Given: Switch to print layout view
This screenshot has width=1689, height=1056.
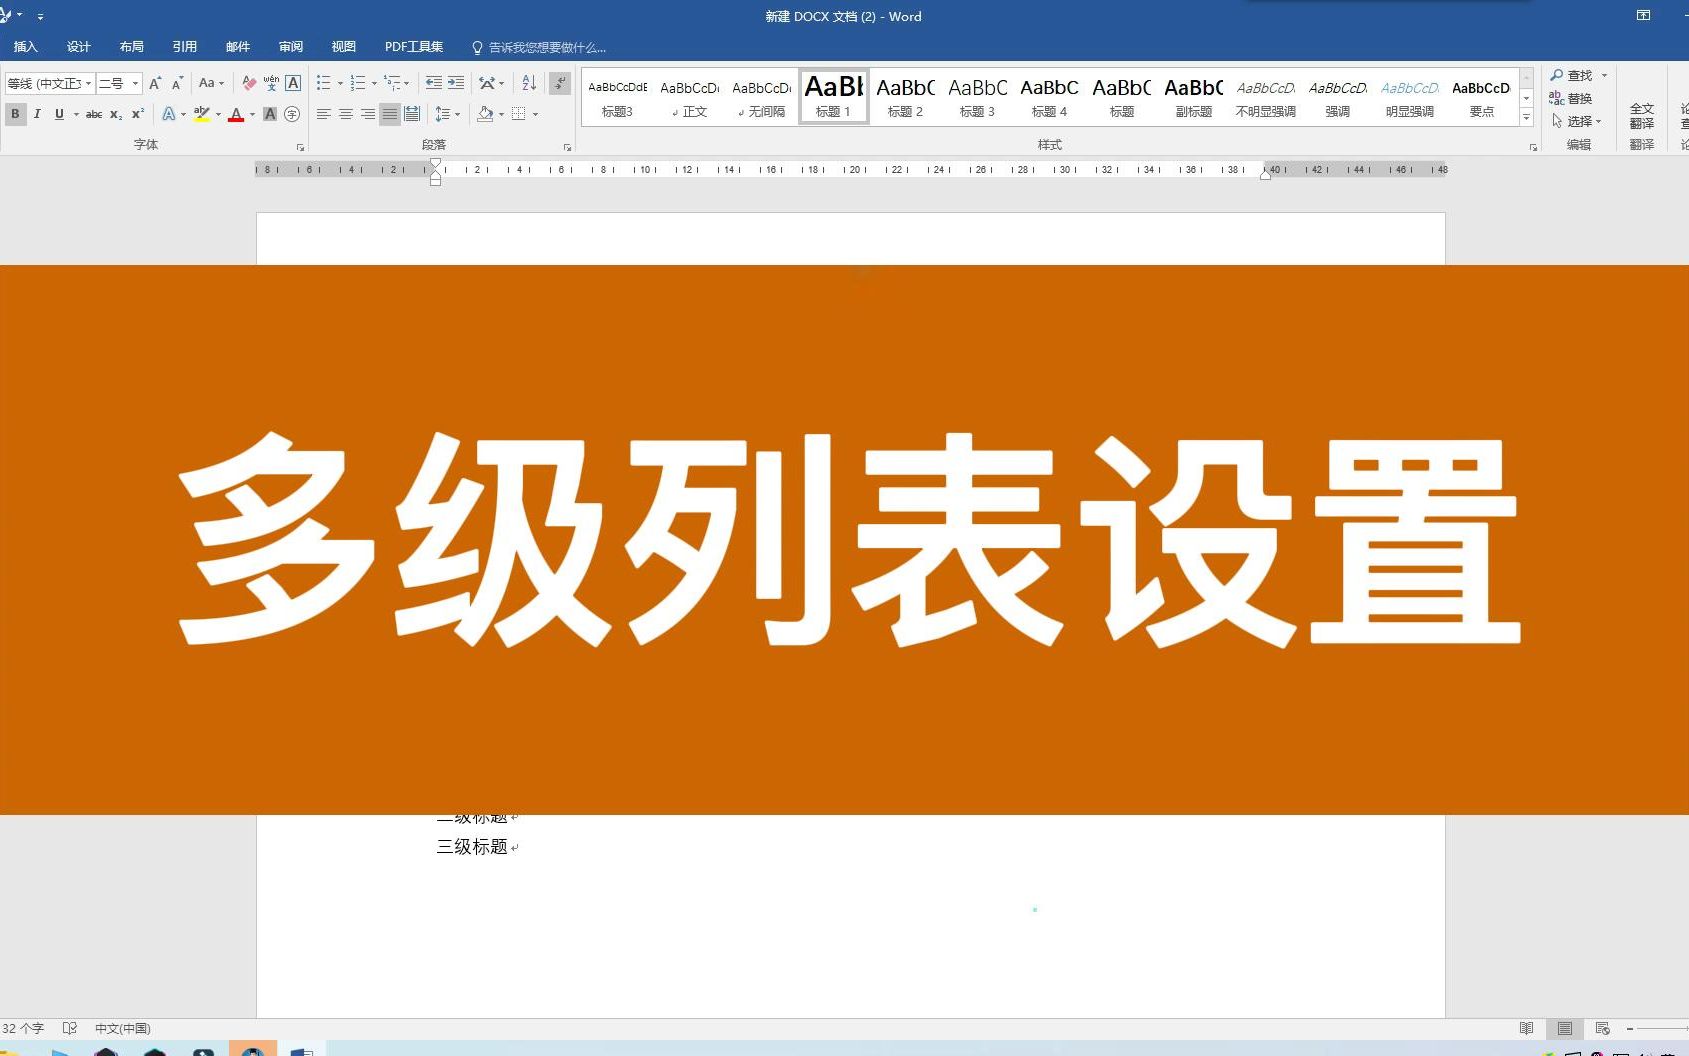Looking at the screenshot, I should click(1565, 1028).
